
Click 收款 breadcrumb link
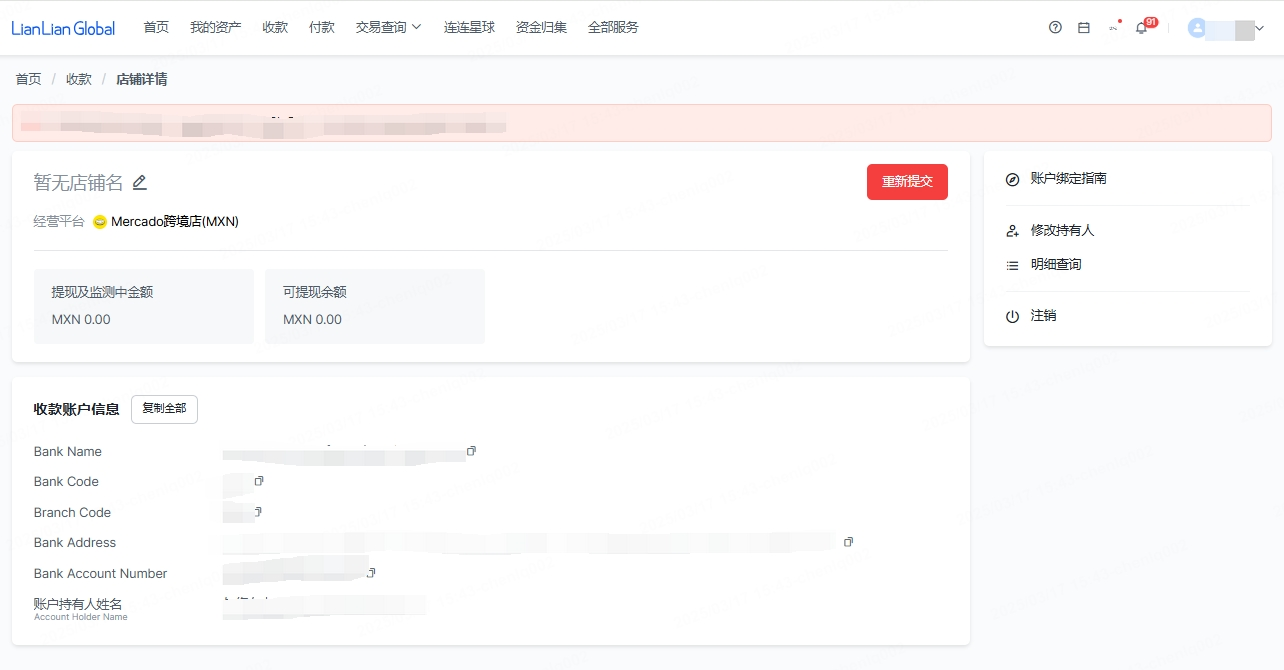pyautogui.click(x=79, y=79)
